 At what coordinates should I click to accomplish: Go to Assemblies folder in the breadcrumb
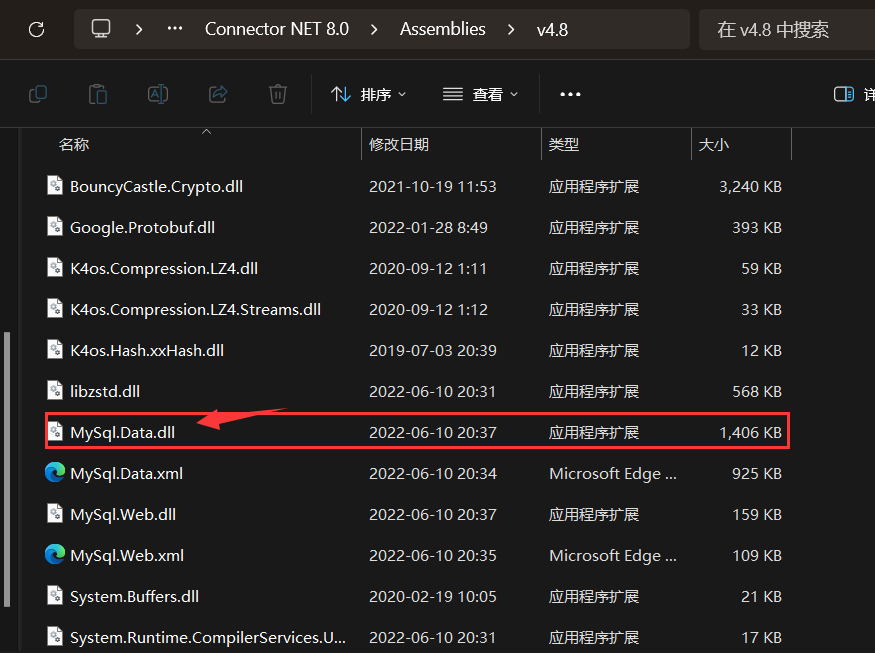click(443, 29)
